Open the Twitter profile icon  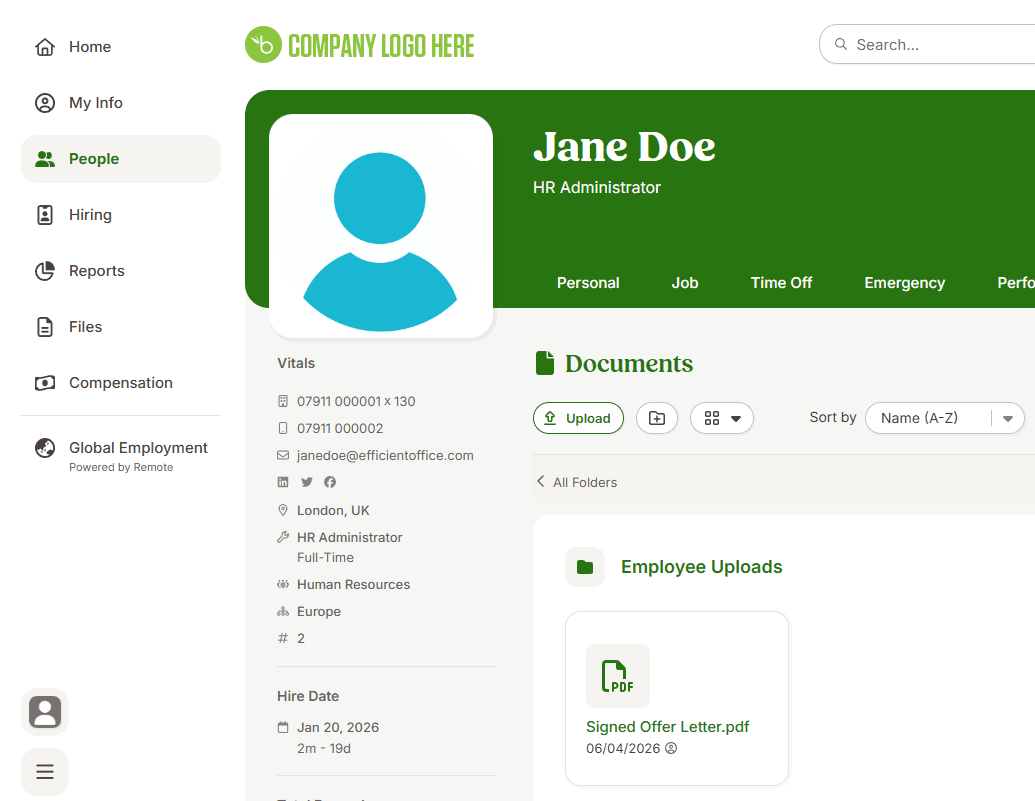click(307, 482)
